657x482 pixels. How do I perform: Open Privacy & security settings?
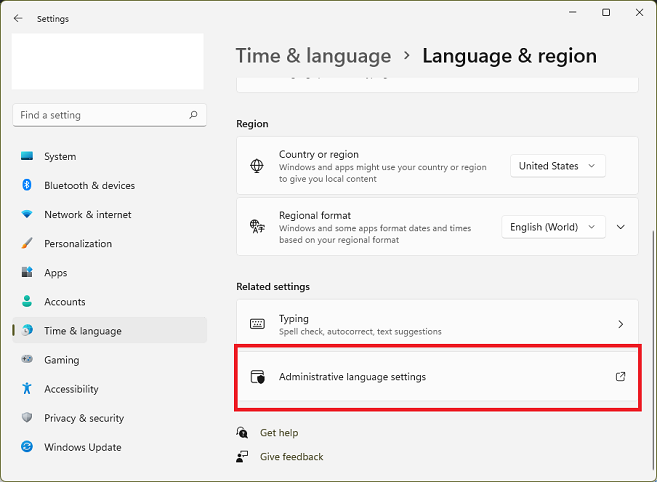pyautogui.click(x=109, y=418)
